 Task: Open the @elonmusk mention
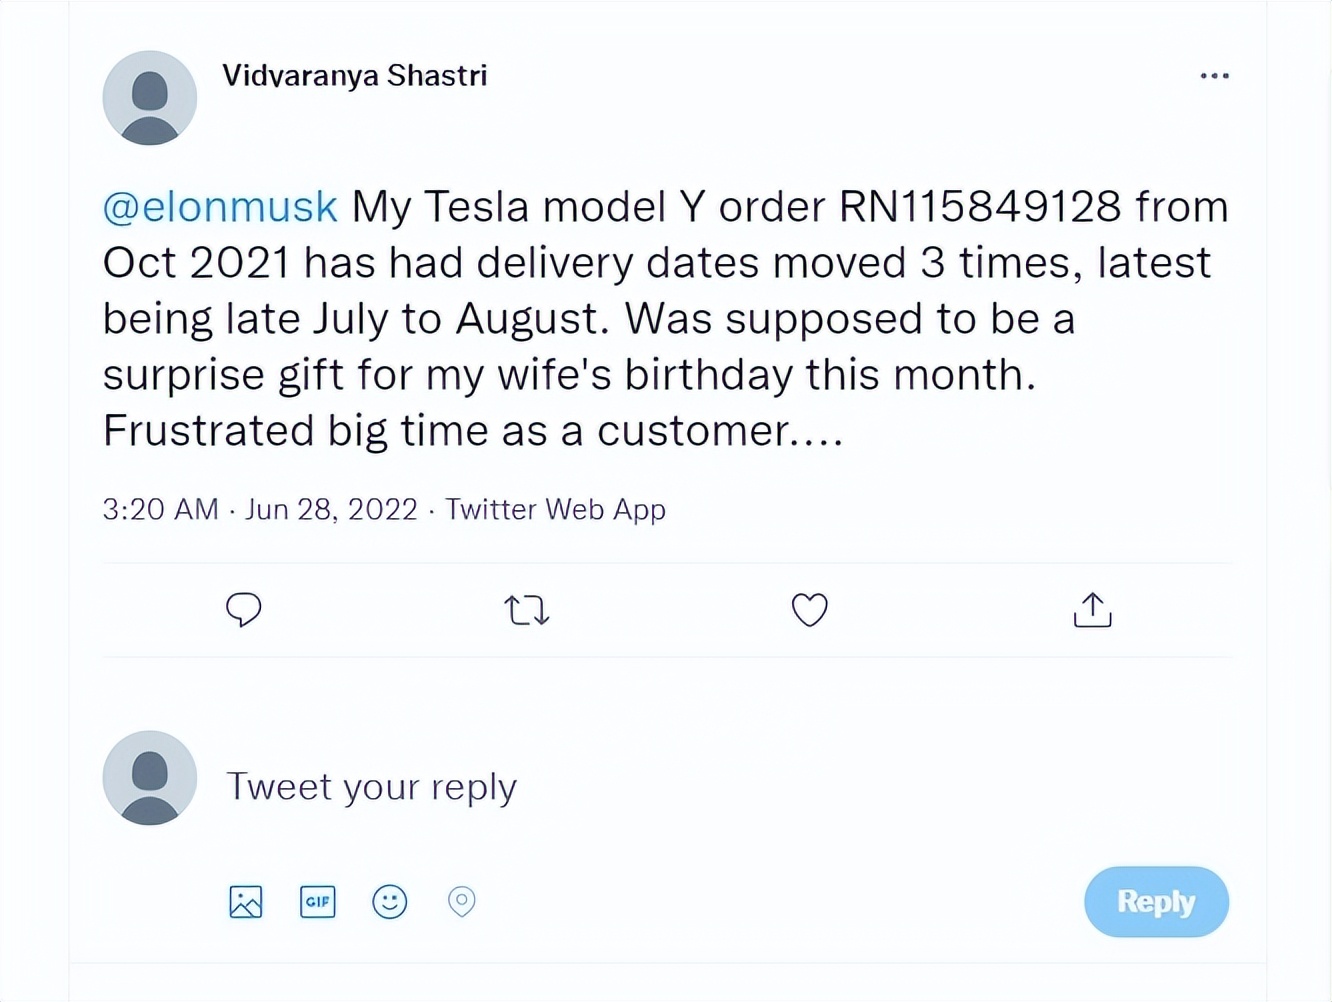(219, 207)
